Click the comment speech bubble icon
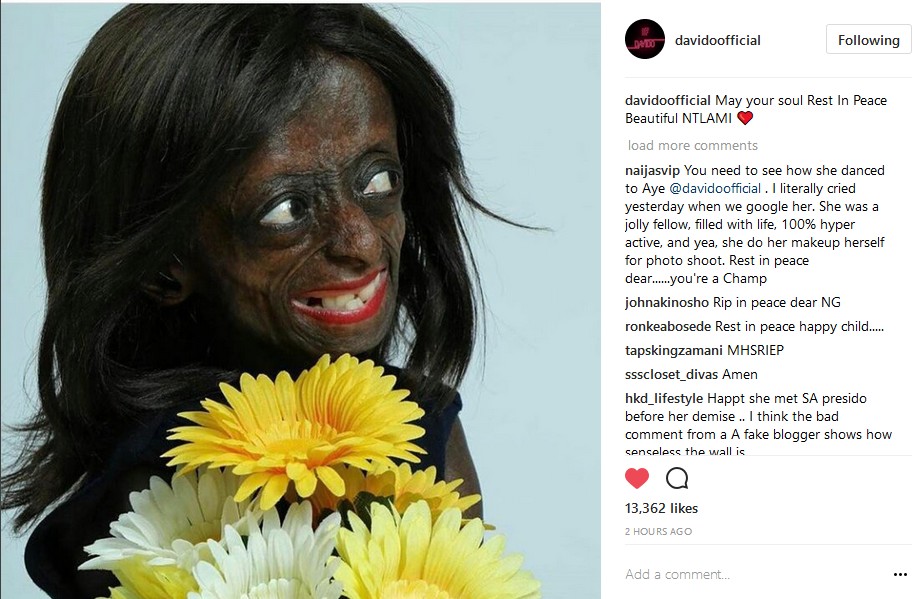The width and height of the screenshot is (914, 599). point(677,478)
